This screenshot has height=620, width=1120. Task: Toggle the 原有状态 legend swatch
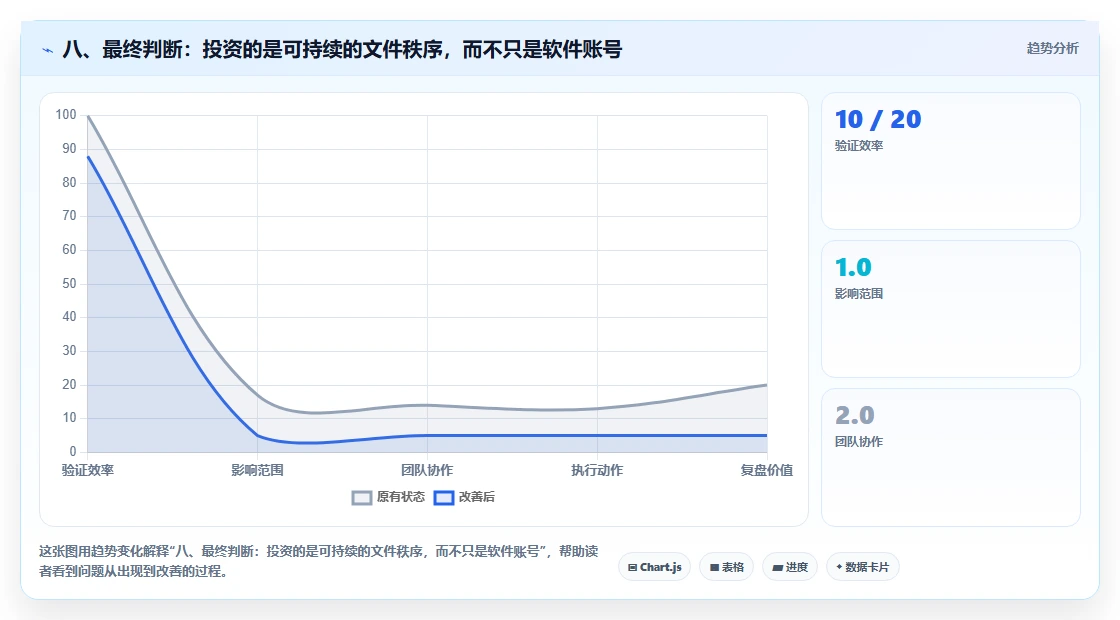pos(362,498)
